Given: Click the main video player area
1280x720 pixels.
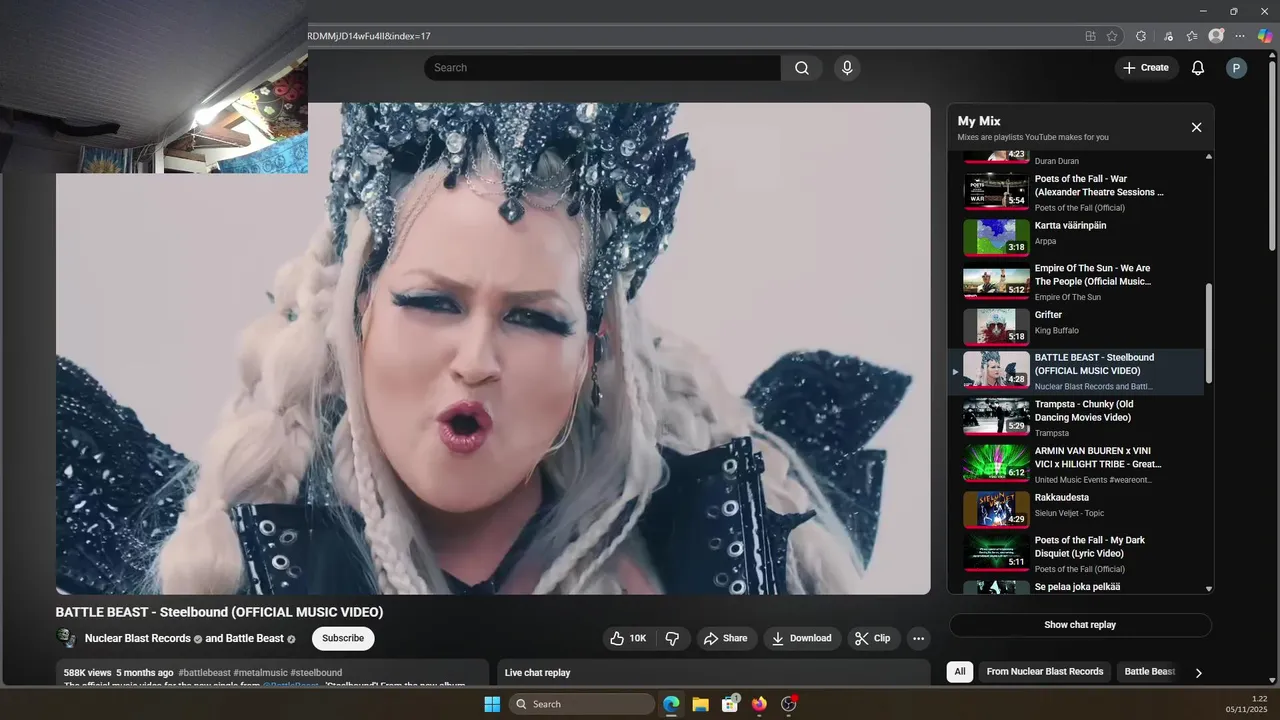Looking at the screenshot, I should pos(493,349).
